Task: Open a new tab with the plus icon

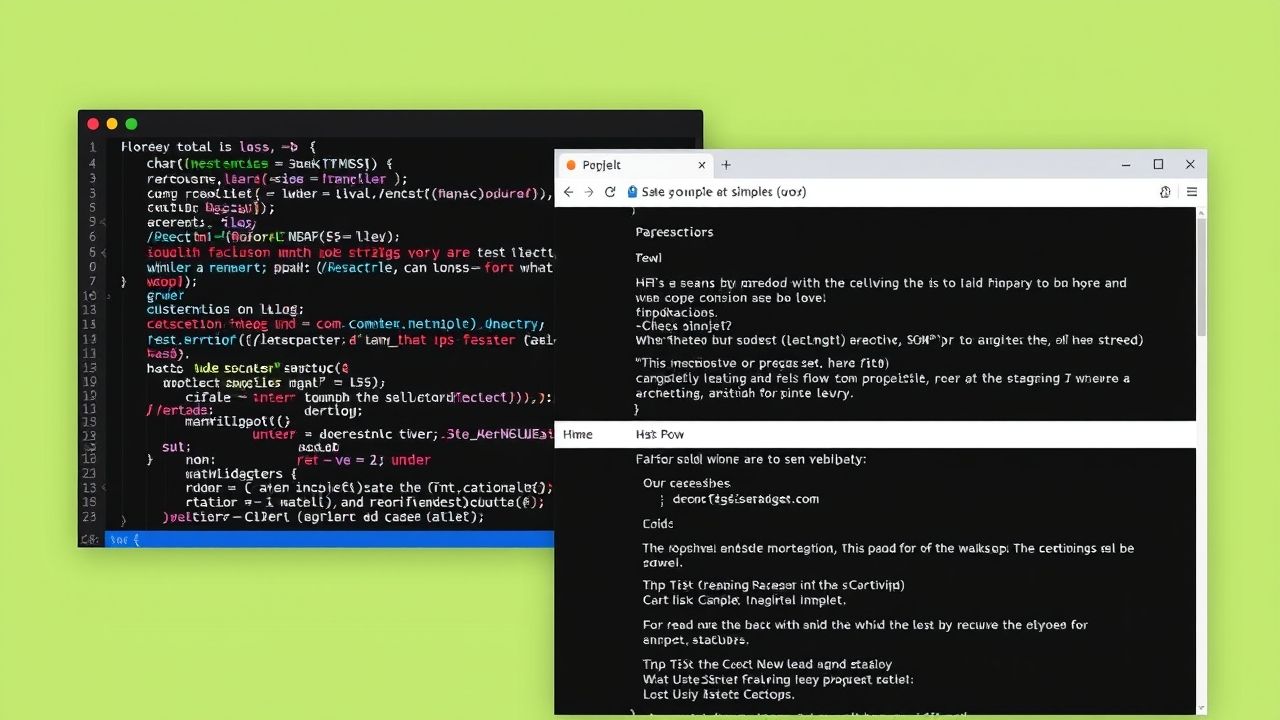Action: click(725, 164)
